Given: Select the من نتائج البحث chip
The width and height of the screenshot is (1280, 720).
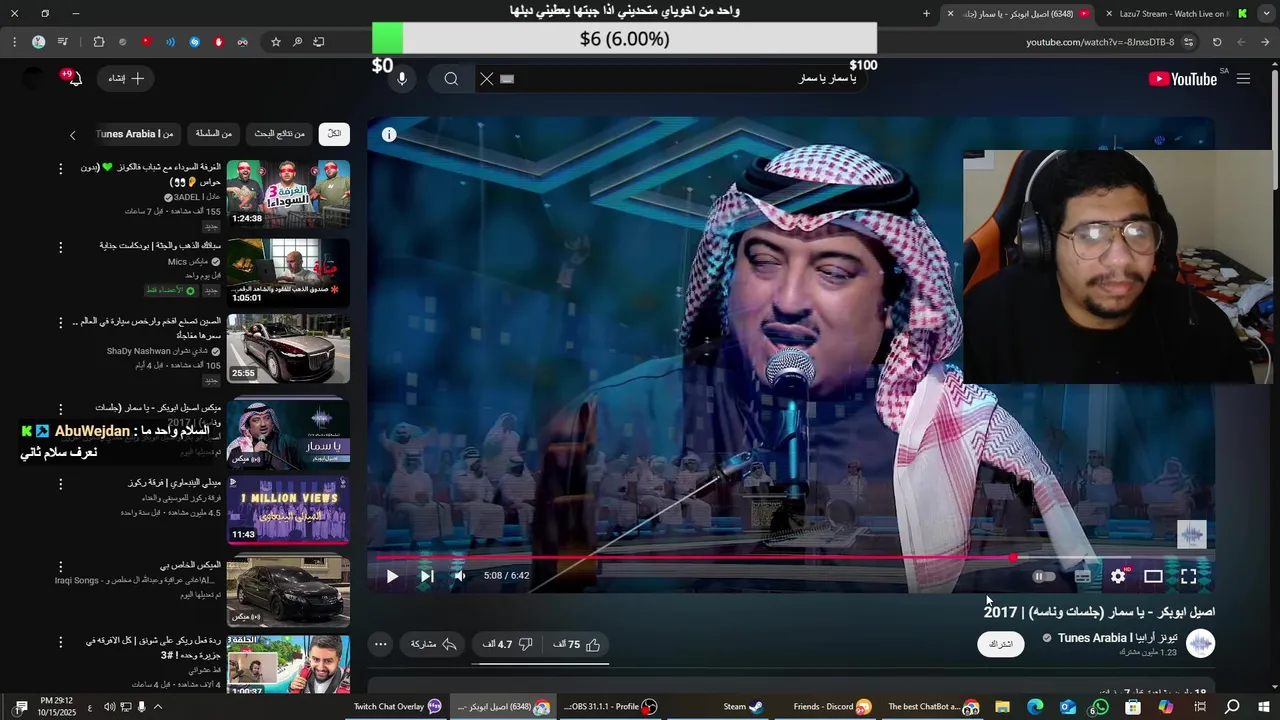Looking at the screenshot, I should pos(280,134).
